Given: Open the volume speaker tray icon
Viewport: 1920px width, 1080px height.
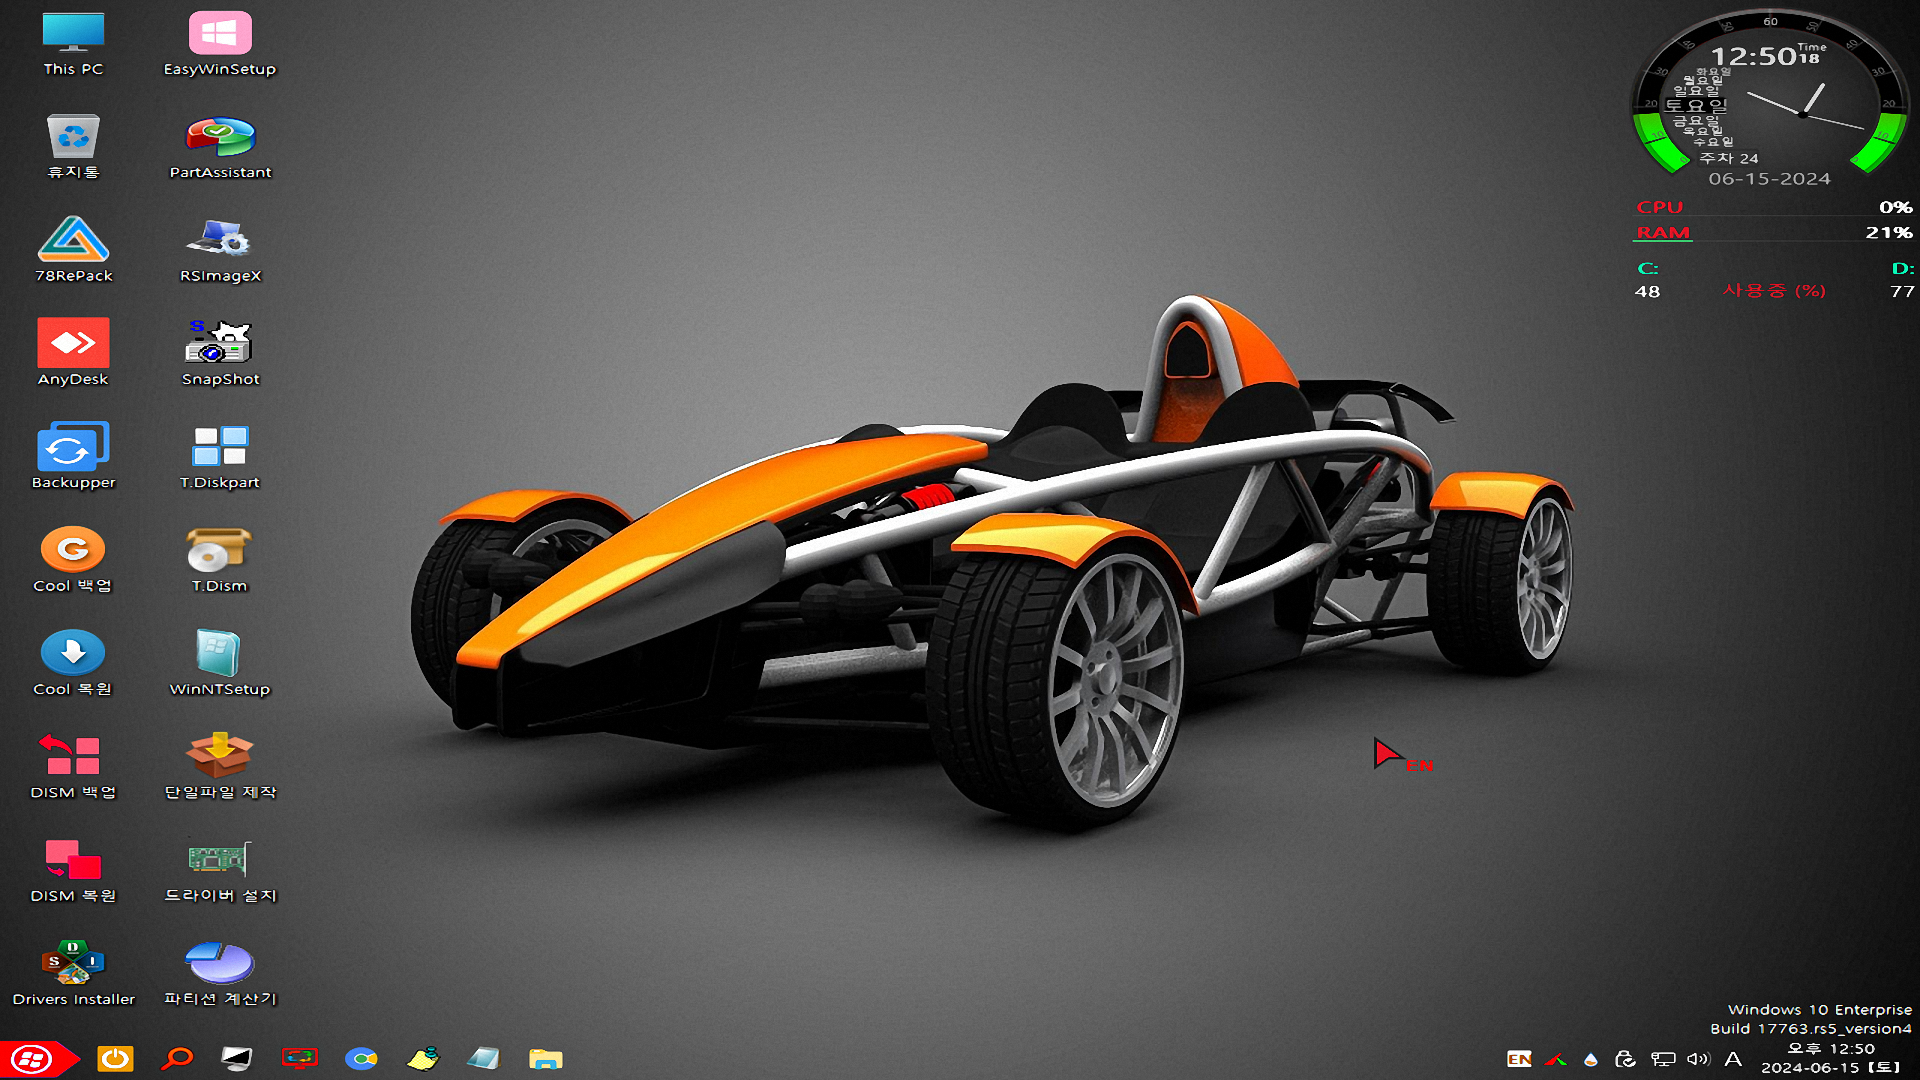Looking at the screenshot, I should tap(1698, 1059).
